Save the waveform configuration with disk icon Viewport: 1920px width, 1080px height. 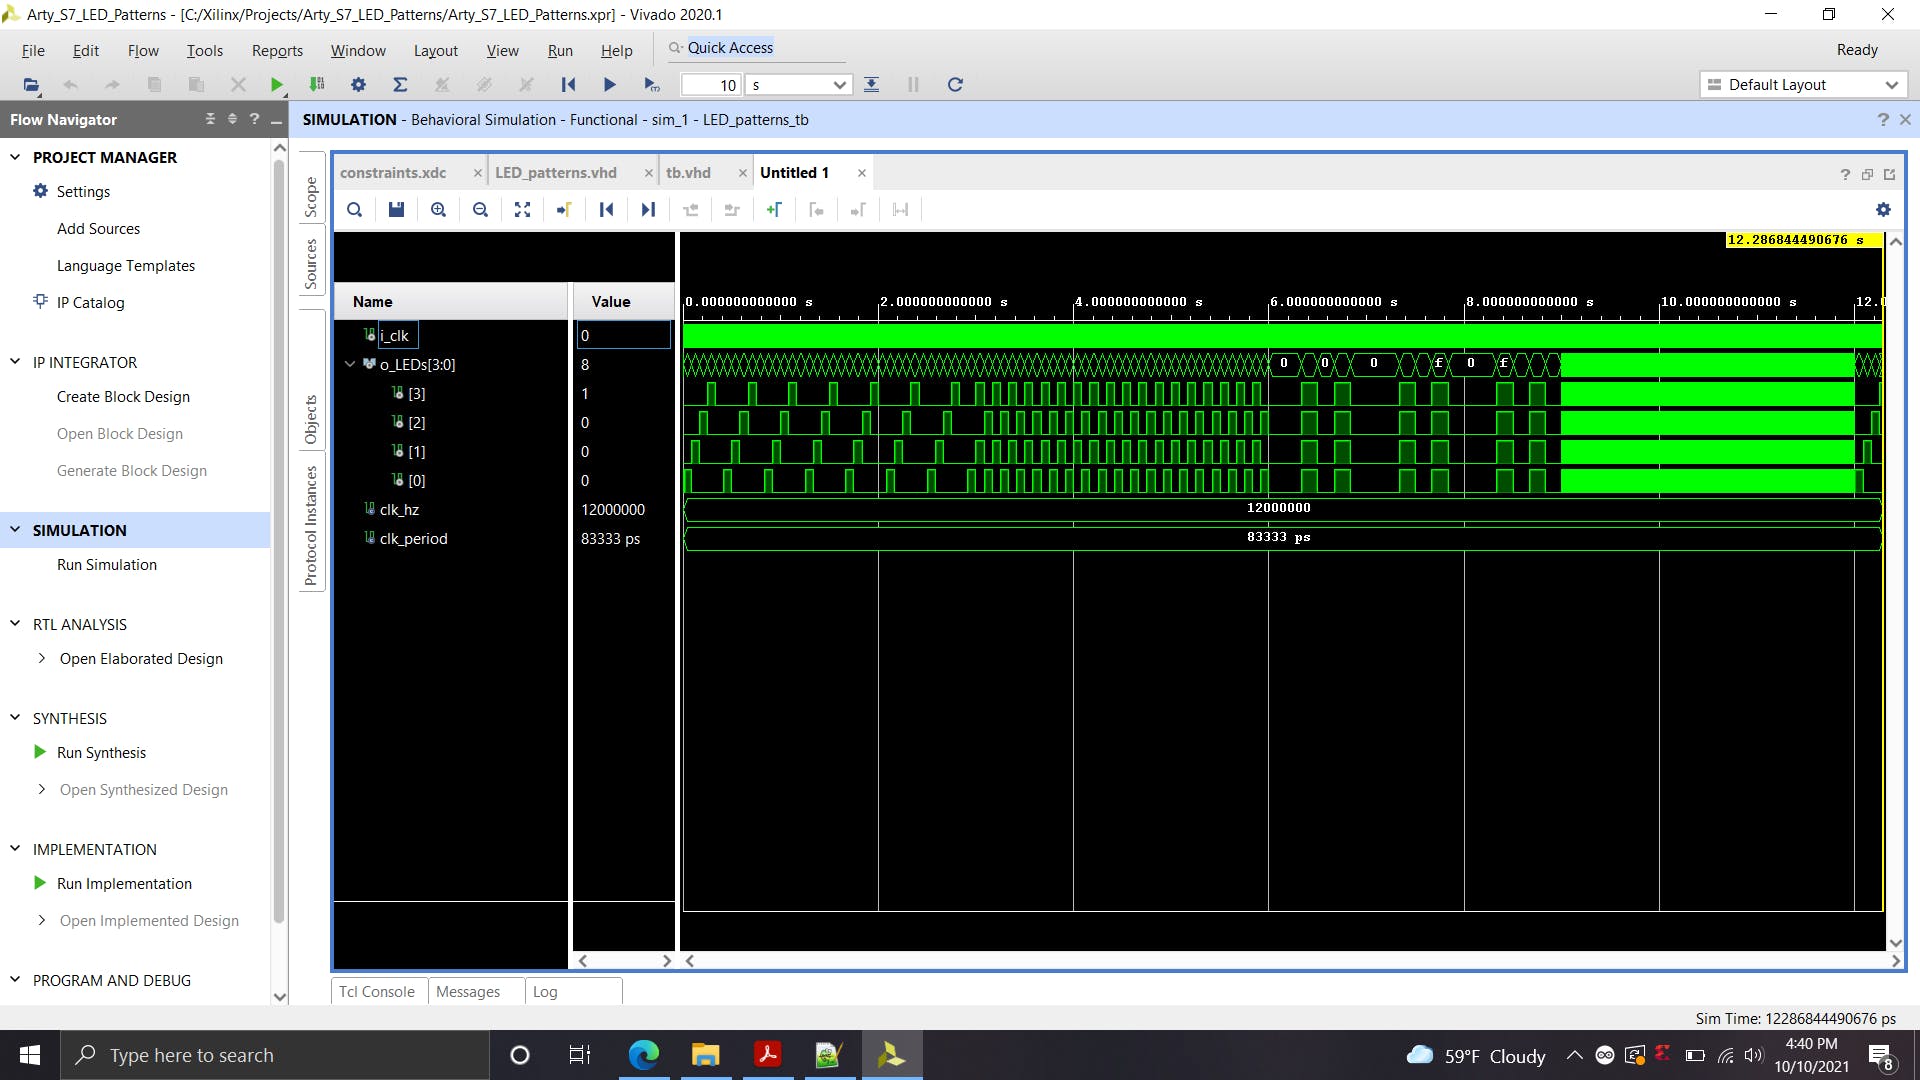pos(396,210)
